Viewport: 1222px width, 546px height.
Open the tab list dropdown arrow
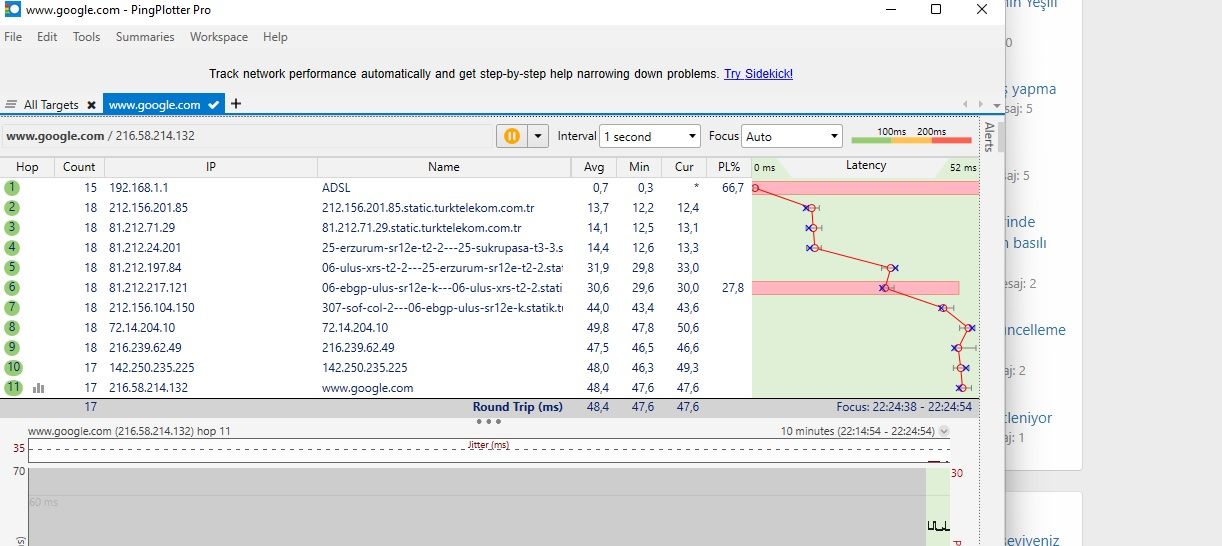tap(996, 105)
